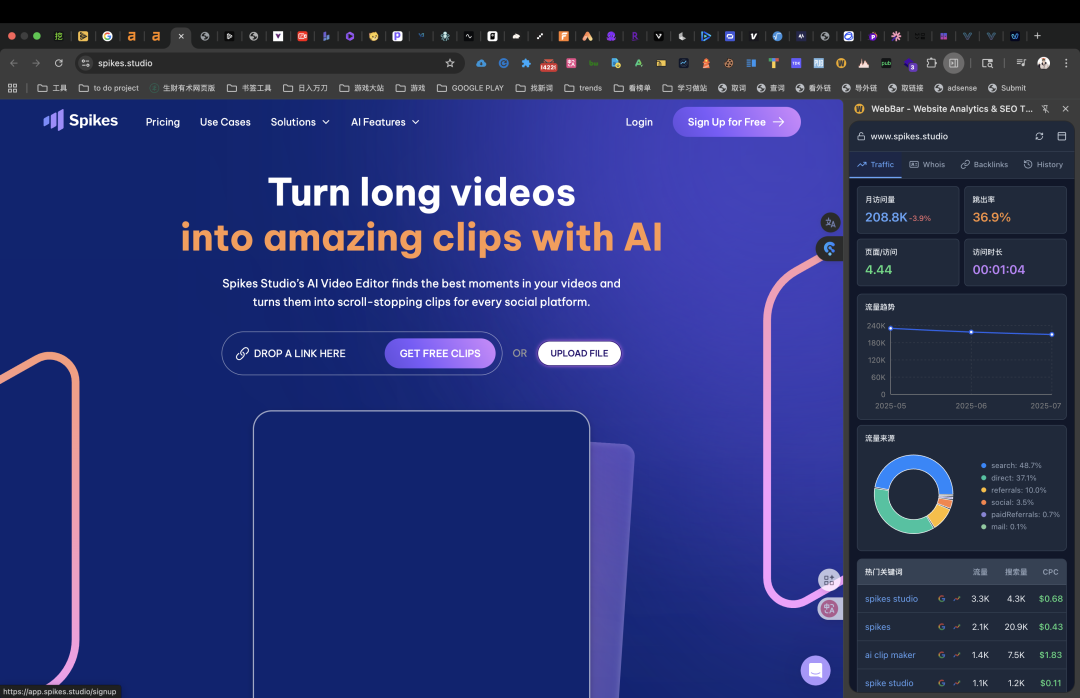Click the QR grid floating icon
This screenshot has width=1080, height=698.
(829, 580)
